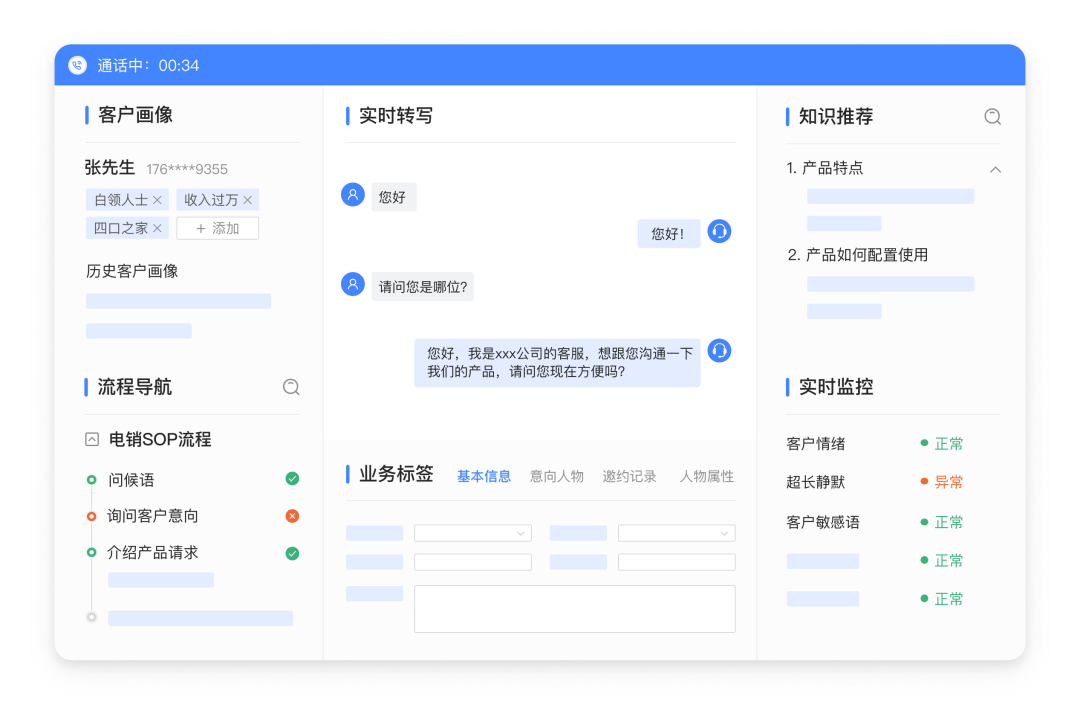Open the first dropdown in 业务标签 form
Image resolution: width=1080 pixels, height=725 pixels.
click(x=472, y=533)
